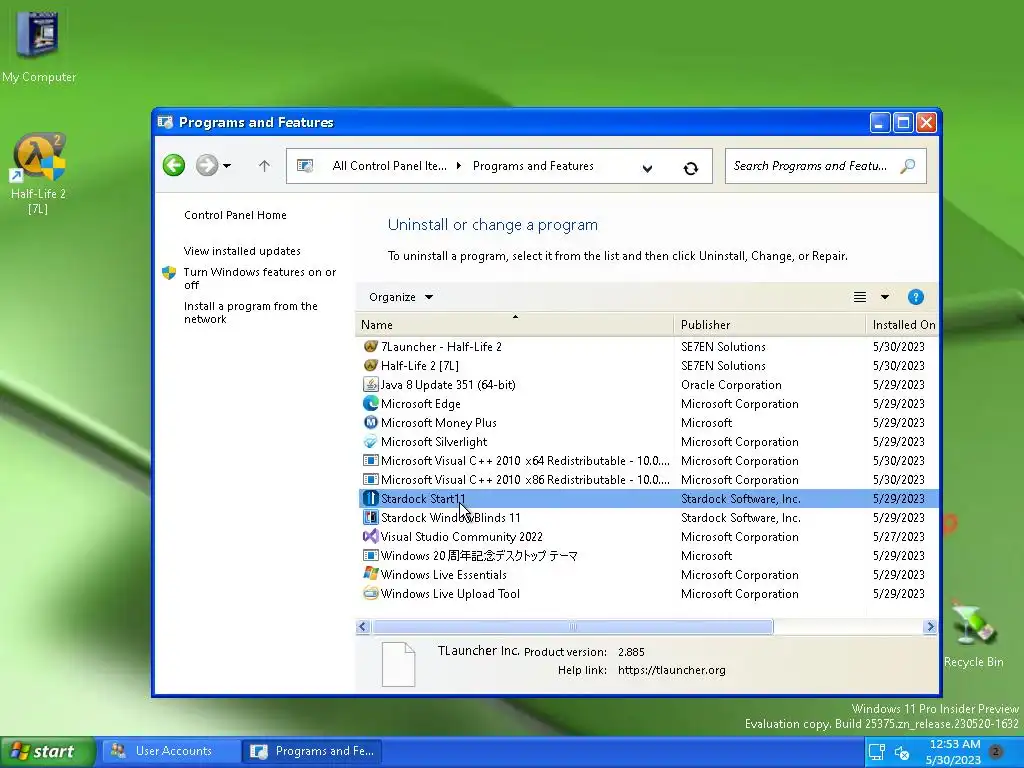This screenshot has width=1024, height=768.
Task: Select Stardock WindowBlinds 11 icon
Action: click(x=370, y=517)
